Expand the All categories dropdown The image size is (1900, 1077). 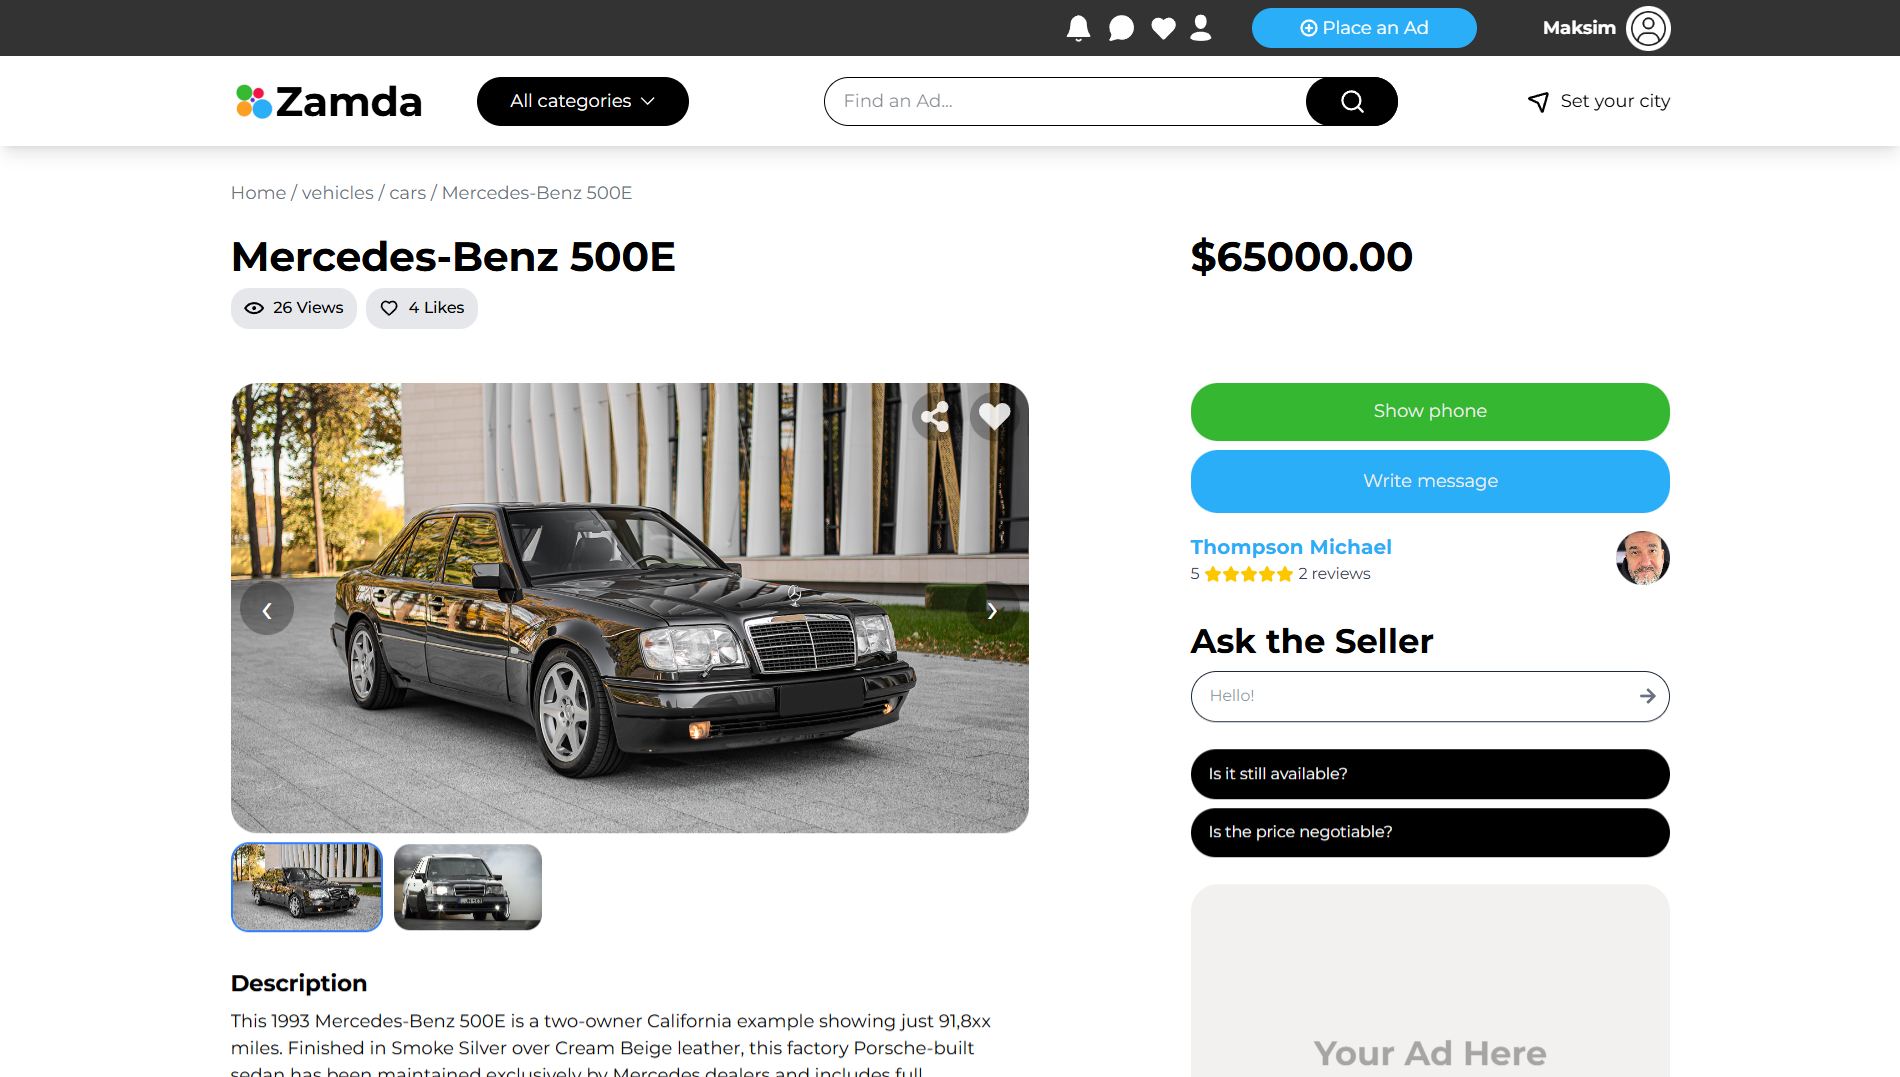click(583, 101)
